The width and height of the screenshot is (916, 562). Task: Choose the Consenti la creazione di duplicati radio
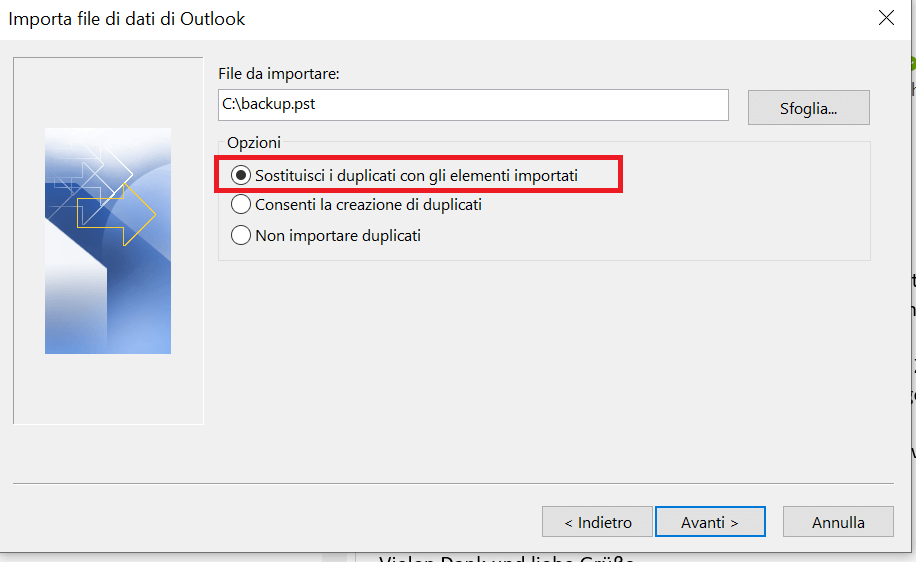point(241,204)
